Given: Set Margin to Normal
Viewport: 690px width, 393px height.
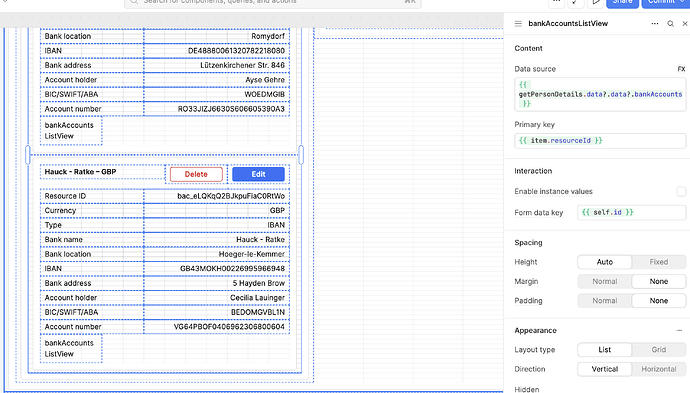Looking at the screenshot, I should [605, 281].
